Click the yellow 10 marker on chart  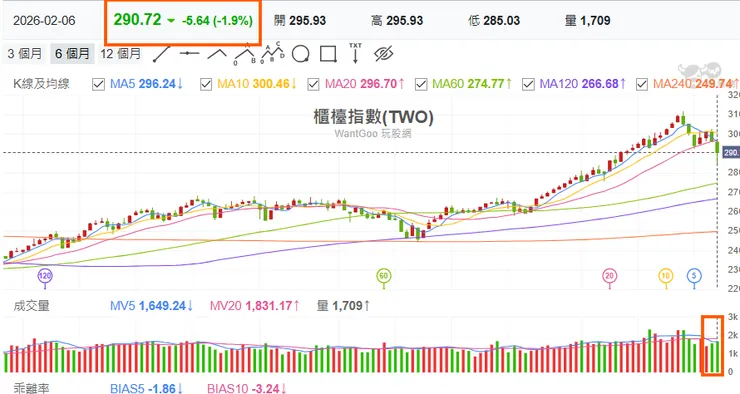tap(665, 277)
